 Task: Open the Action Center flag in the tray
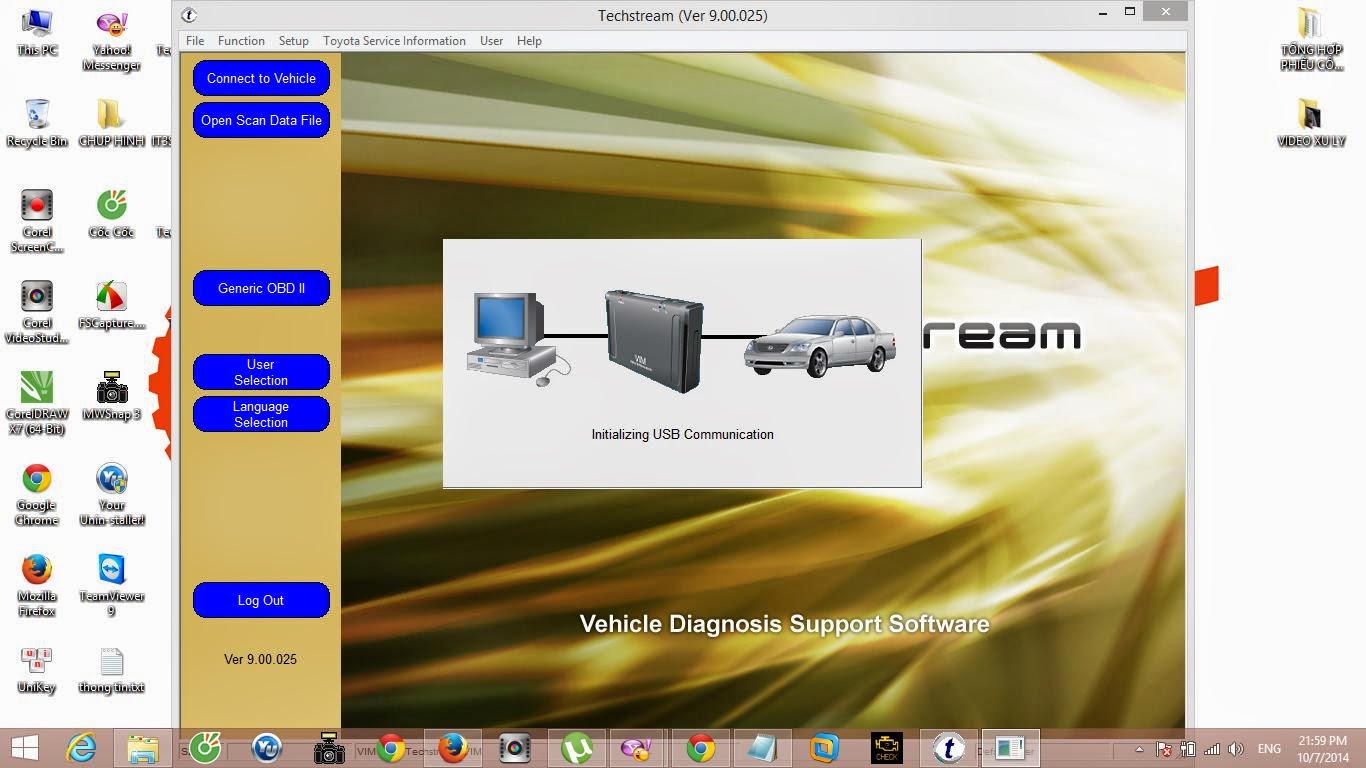(x=1164, y=749)
